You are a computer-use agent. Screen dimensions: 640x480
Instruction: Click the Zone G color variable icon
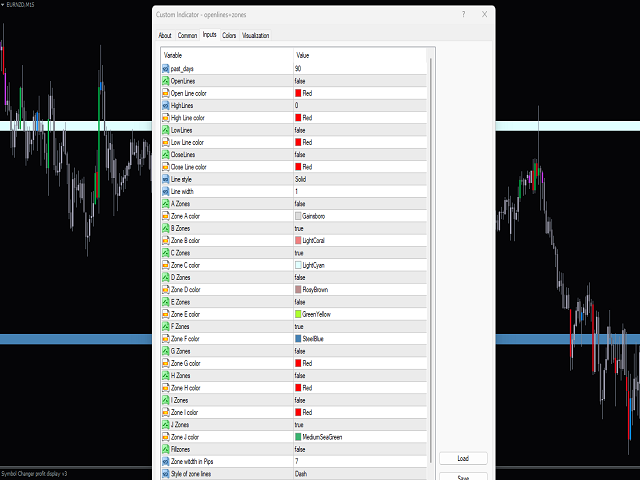click(x=165, y=363)
